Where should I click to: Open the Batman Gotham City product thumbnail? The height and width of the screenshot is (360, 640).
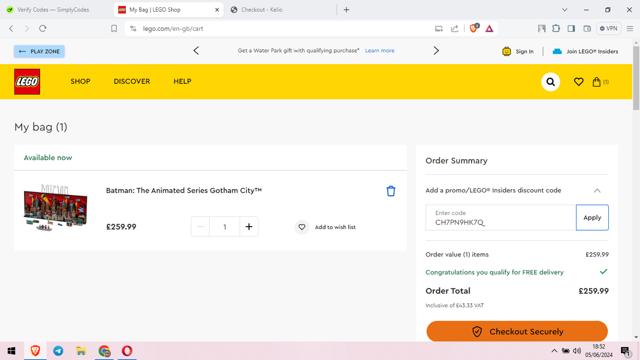(56, 208)
